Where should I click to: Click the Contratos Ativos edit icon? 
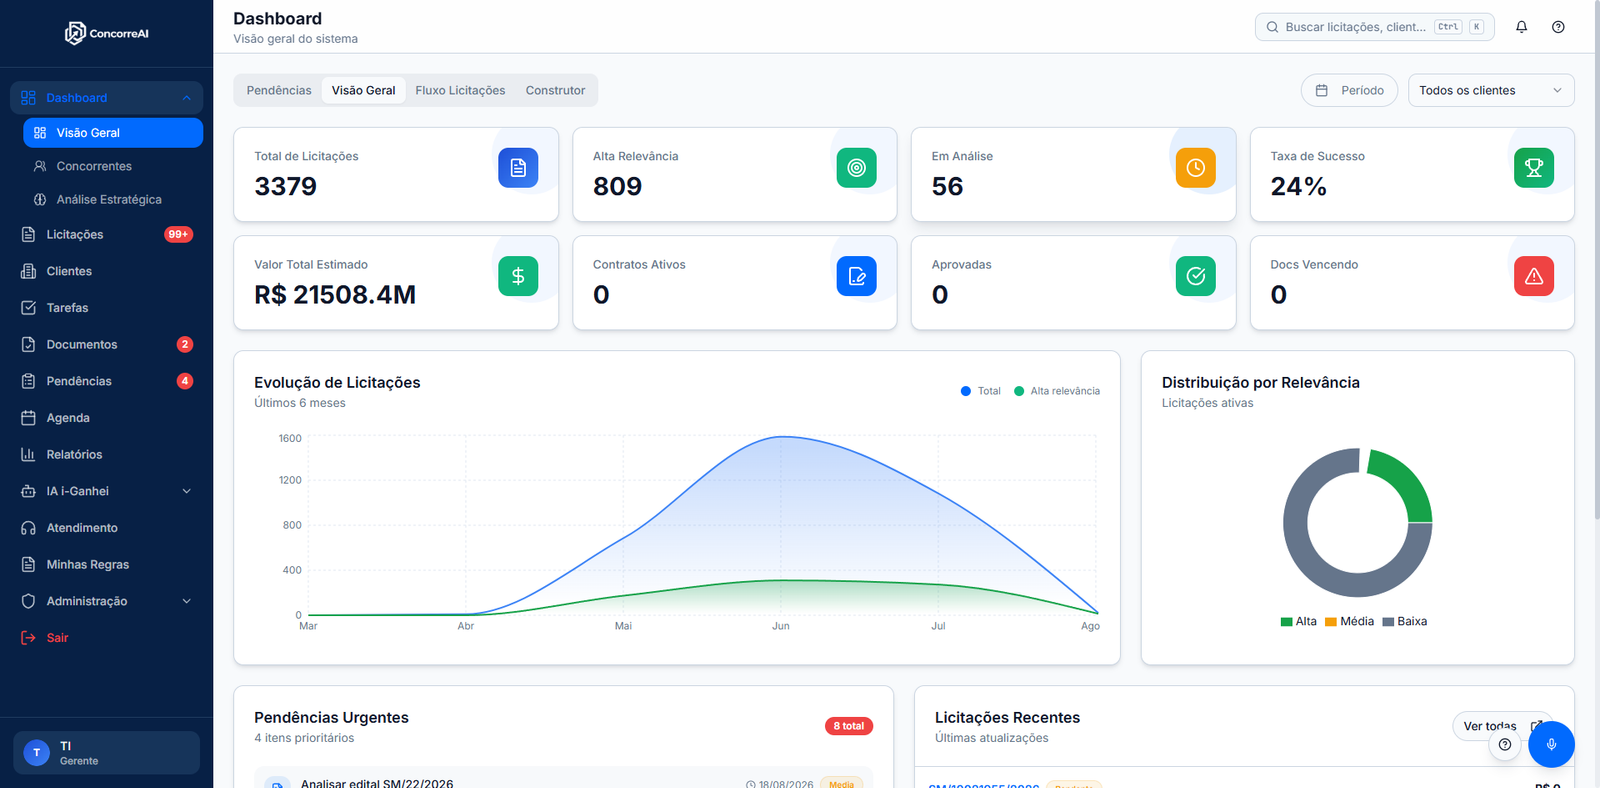tap(857, 276)
